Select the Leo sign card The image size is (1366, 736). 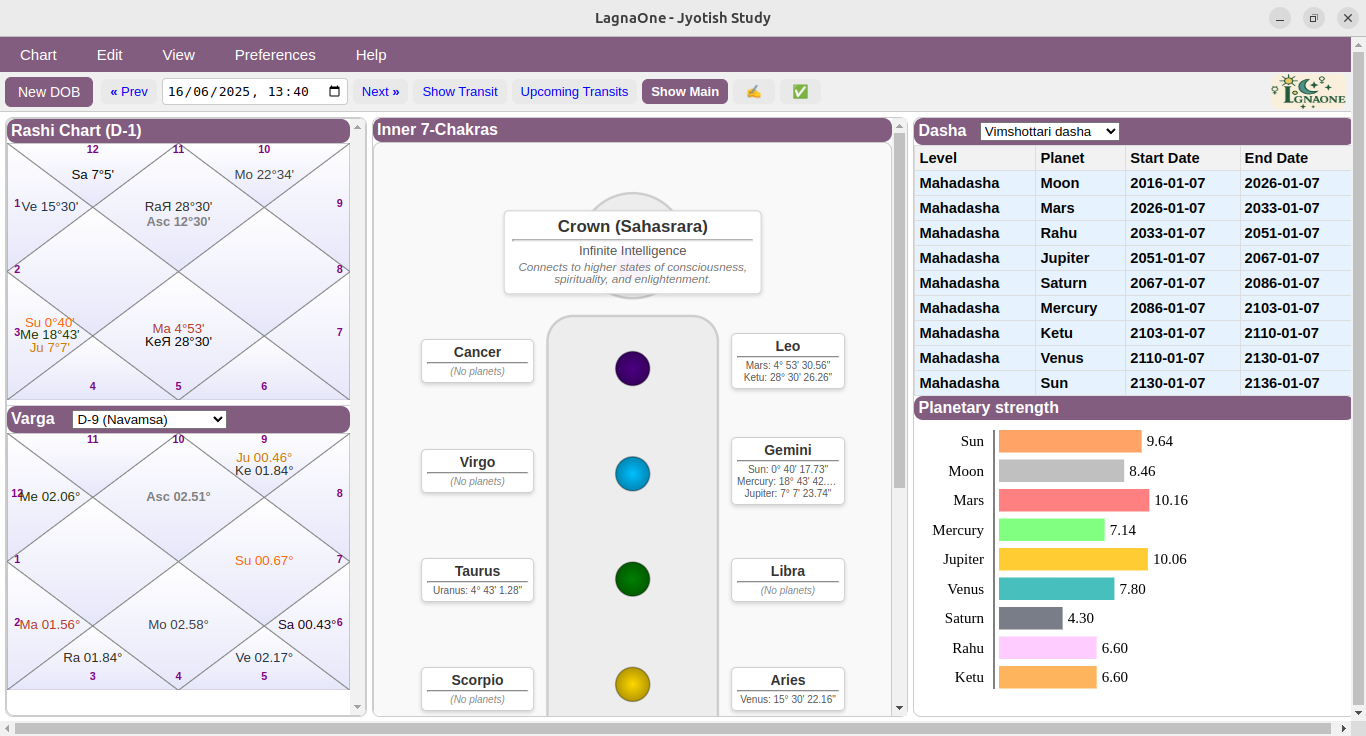(x=788, y=360)
